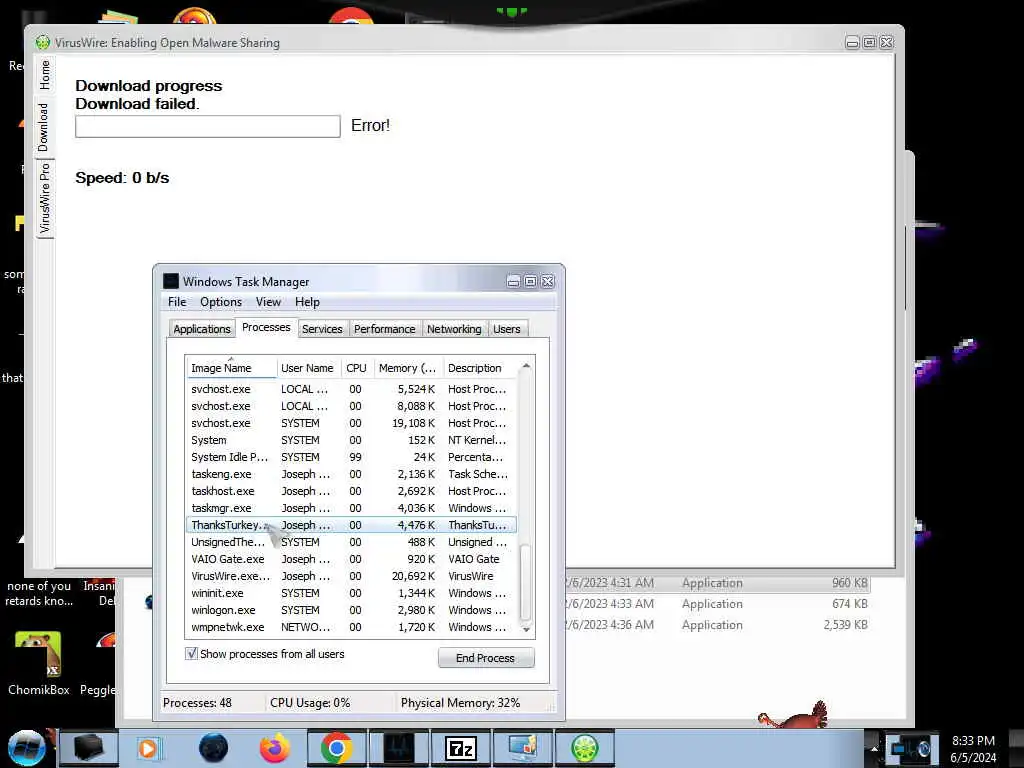Select the taskeng.exe process
The width and height of the screenshot is (1024, 768).
tap(351, 474)
